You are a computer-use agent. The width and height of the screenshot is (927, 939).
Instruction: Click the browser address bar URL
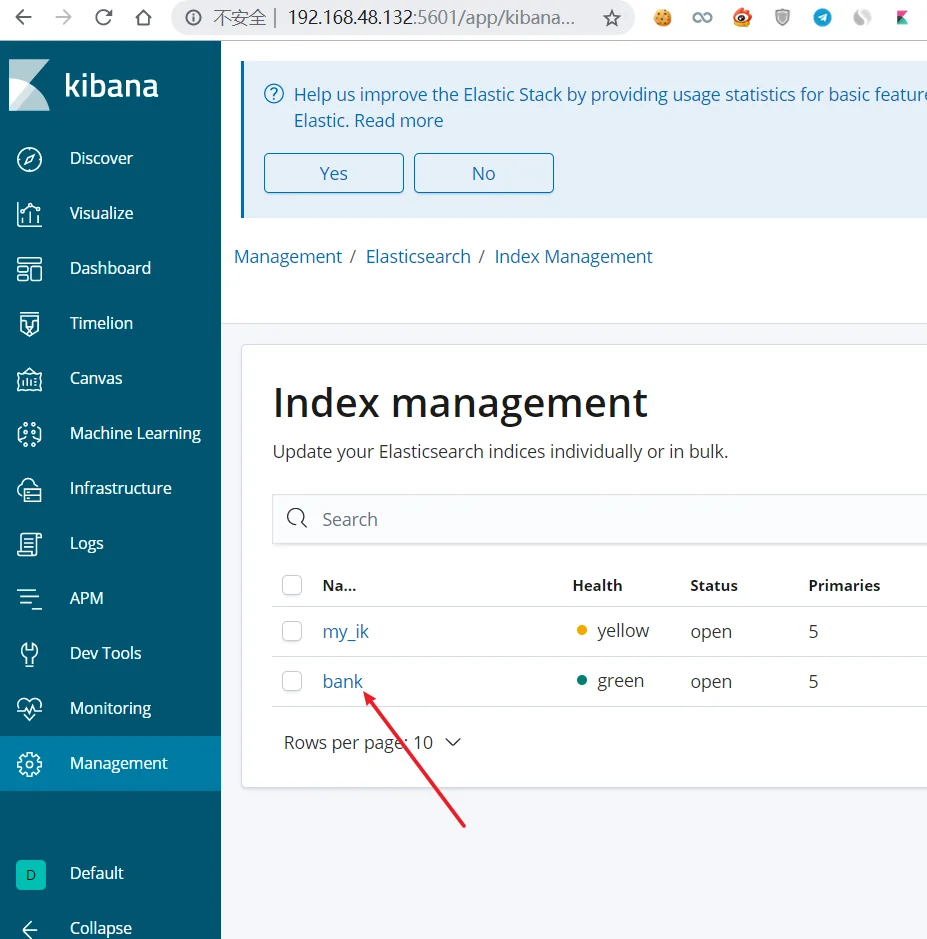(431, 17)
